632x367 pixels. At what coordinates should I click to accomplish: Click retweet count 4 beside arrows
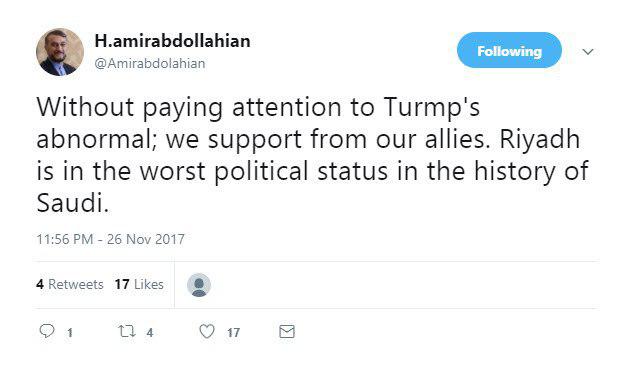coord(150,333)
